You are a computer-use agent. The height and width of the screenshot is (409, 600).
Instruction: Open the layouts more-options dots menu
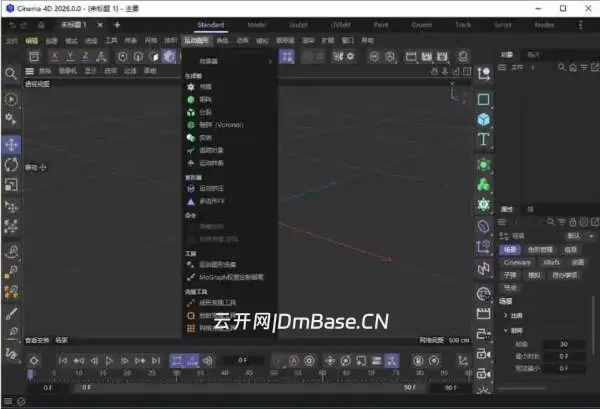point(580,25)
